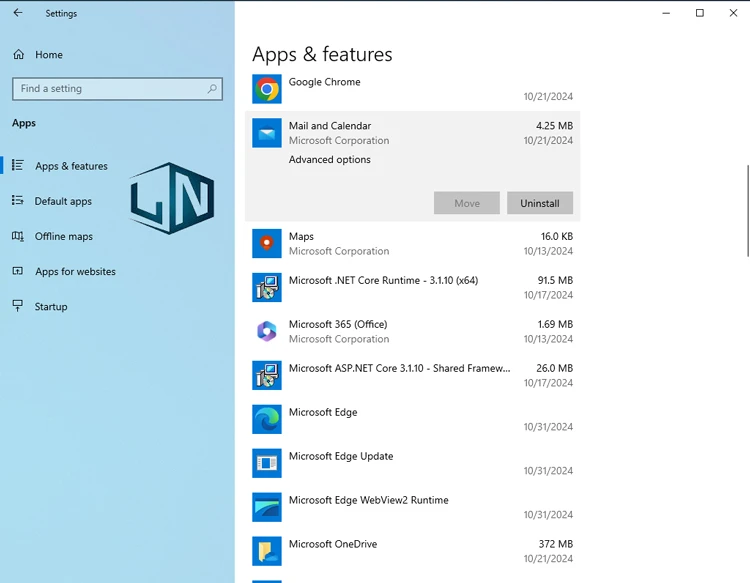
Task: Select the Microsoft OneDrive entry
Action: 412,551
